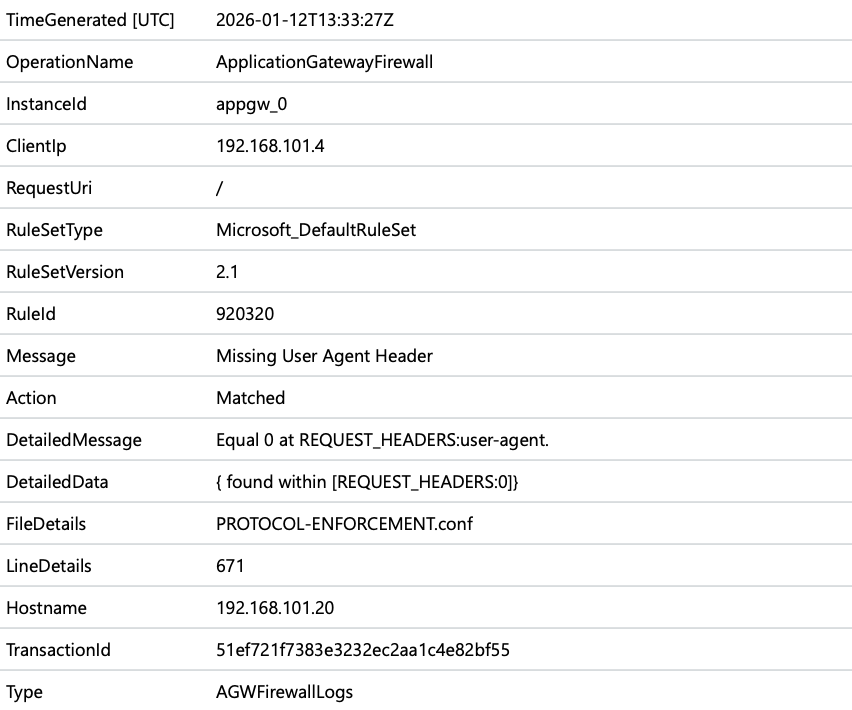The width and height of the screenshot is (852, 710).
Task: Click the RuleId value 920320
Action: click(x=245, y=314)
